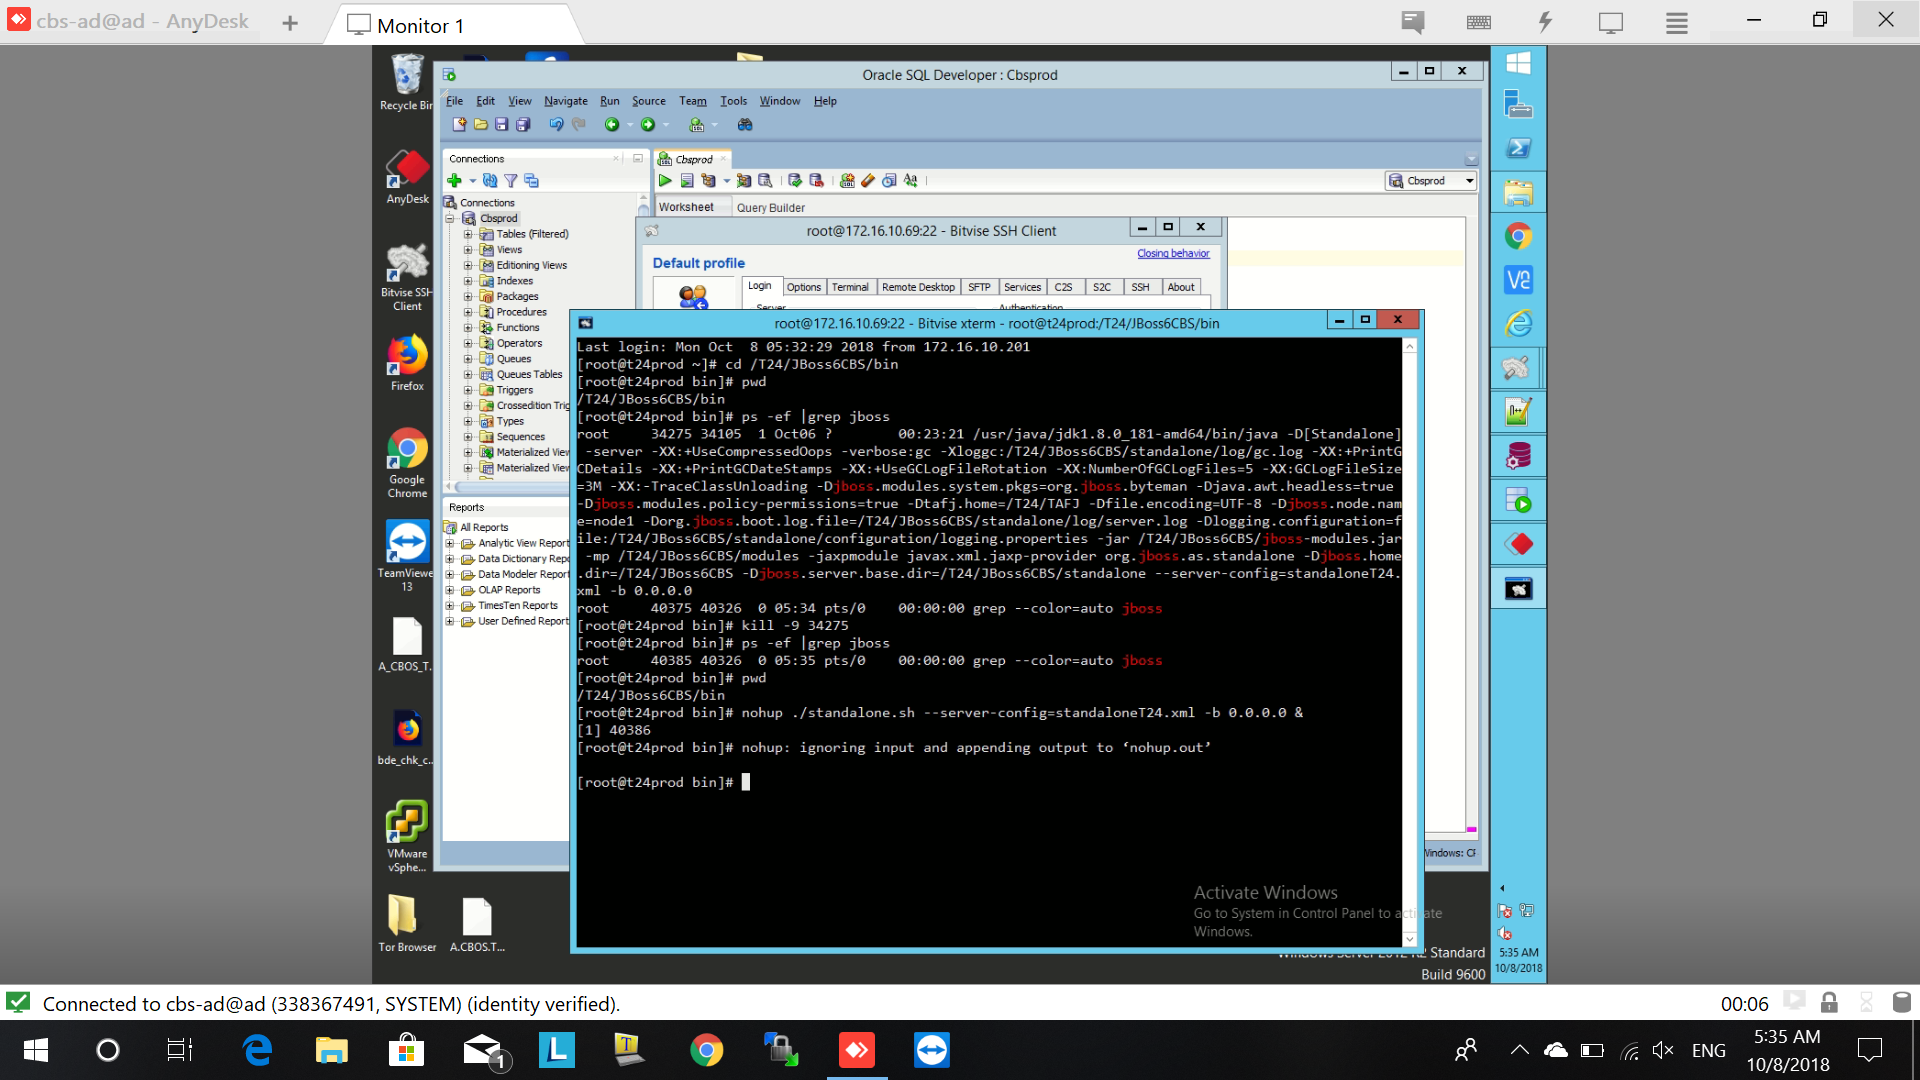Click the Clear eraser icon in worksheet toolbar

(x=868, y=181)
